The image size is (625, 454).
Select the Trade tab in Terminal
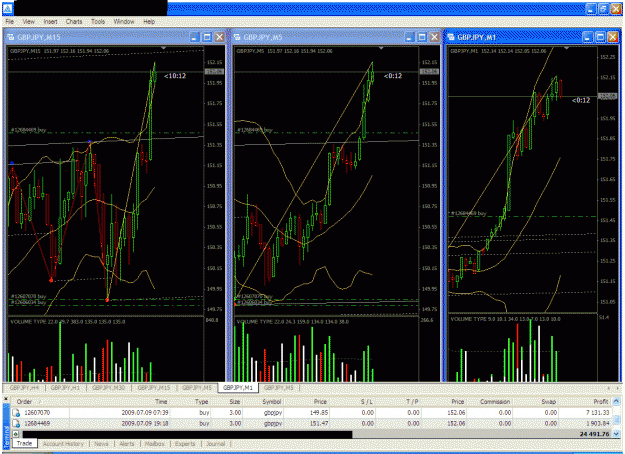click(24, 443)
